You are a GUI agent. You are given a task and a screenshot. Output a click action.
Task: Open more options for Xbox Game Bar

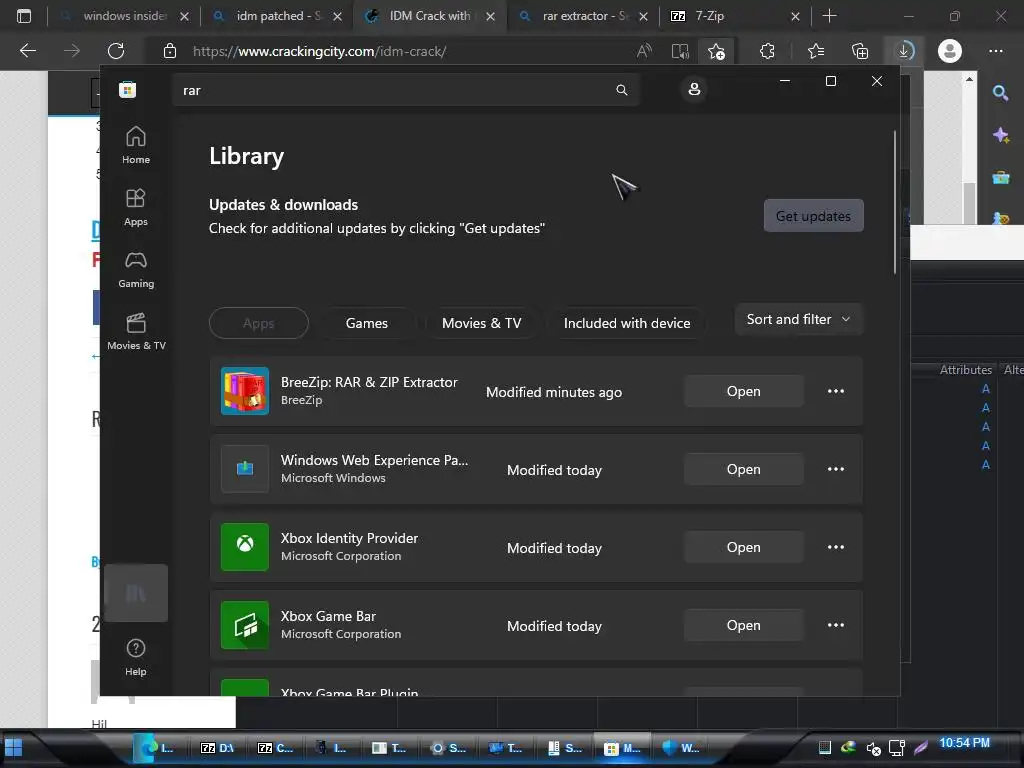point(836,625)
